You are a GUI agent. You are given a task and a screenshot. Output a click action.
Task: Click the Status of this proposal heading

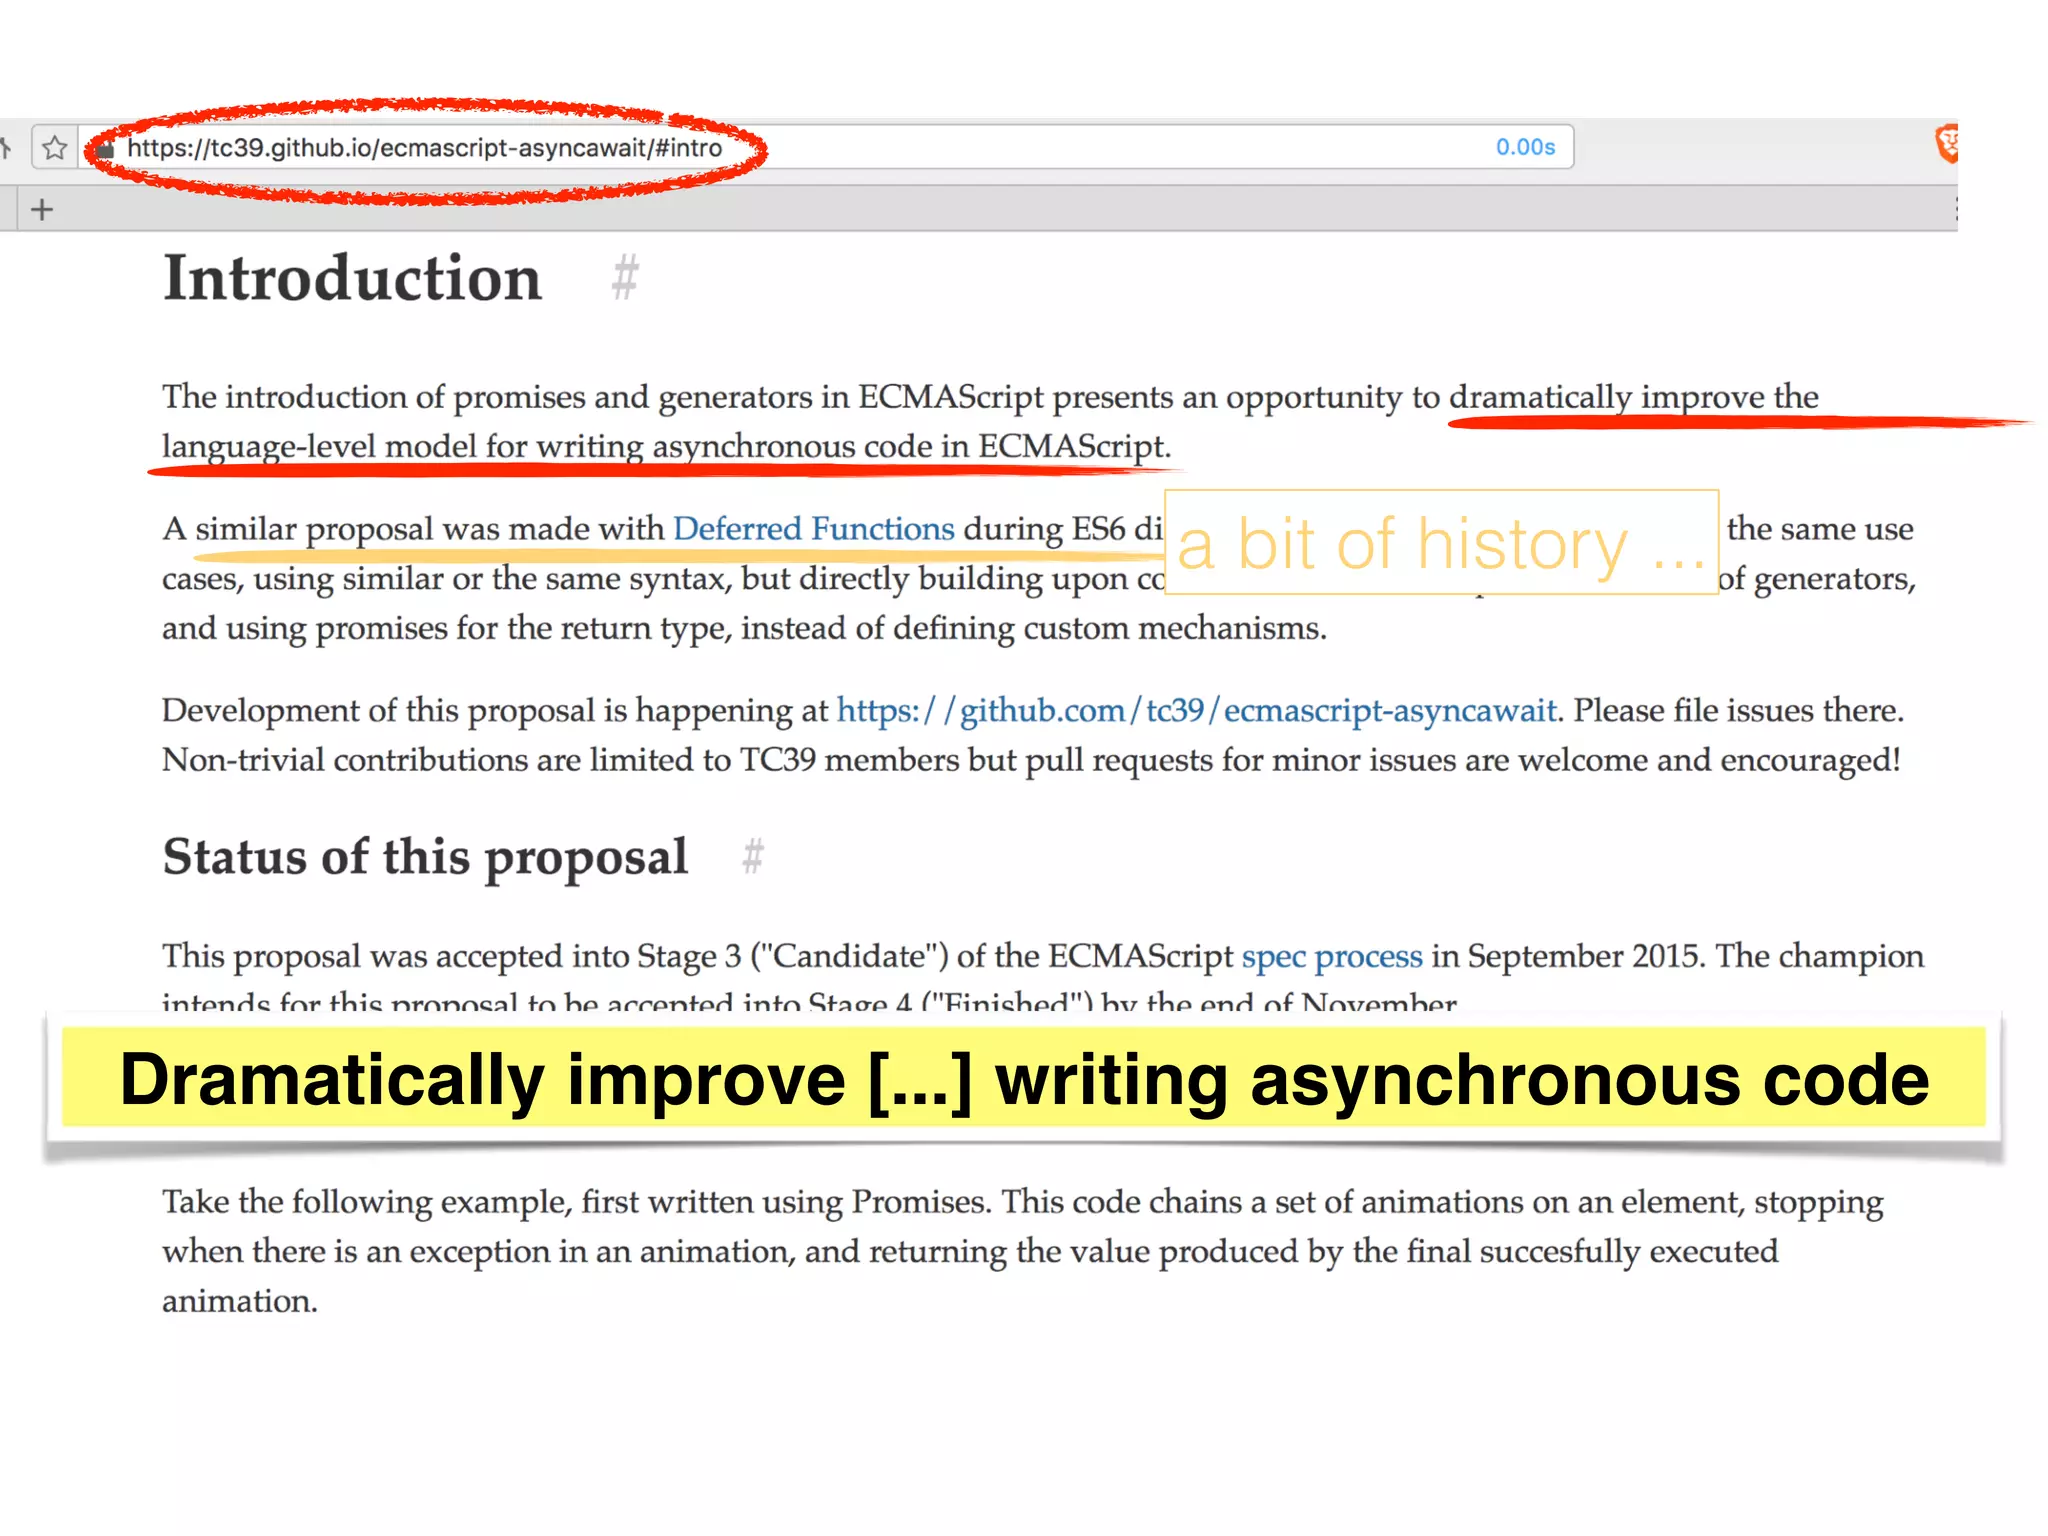click(426, 857)
